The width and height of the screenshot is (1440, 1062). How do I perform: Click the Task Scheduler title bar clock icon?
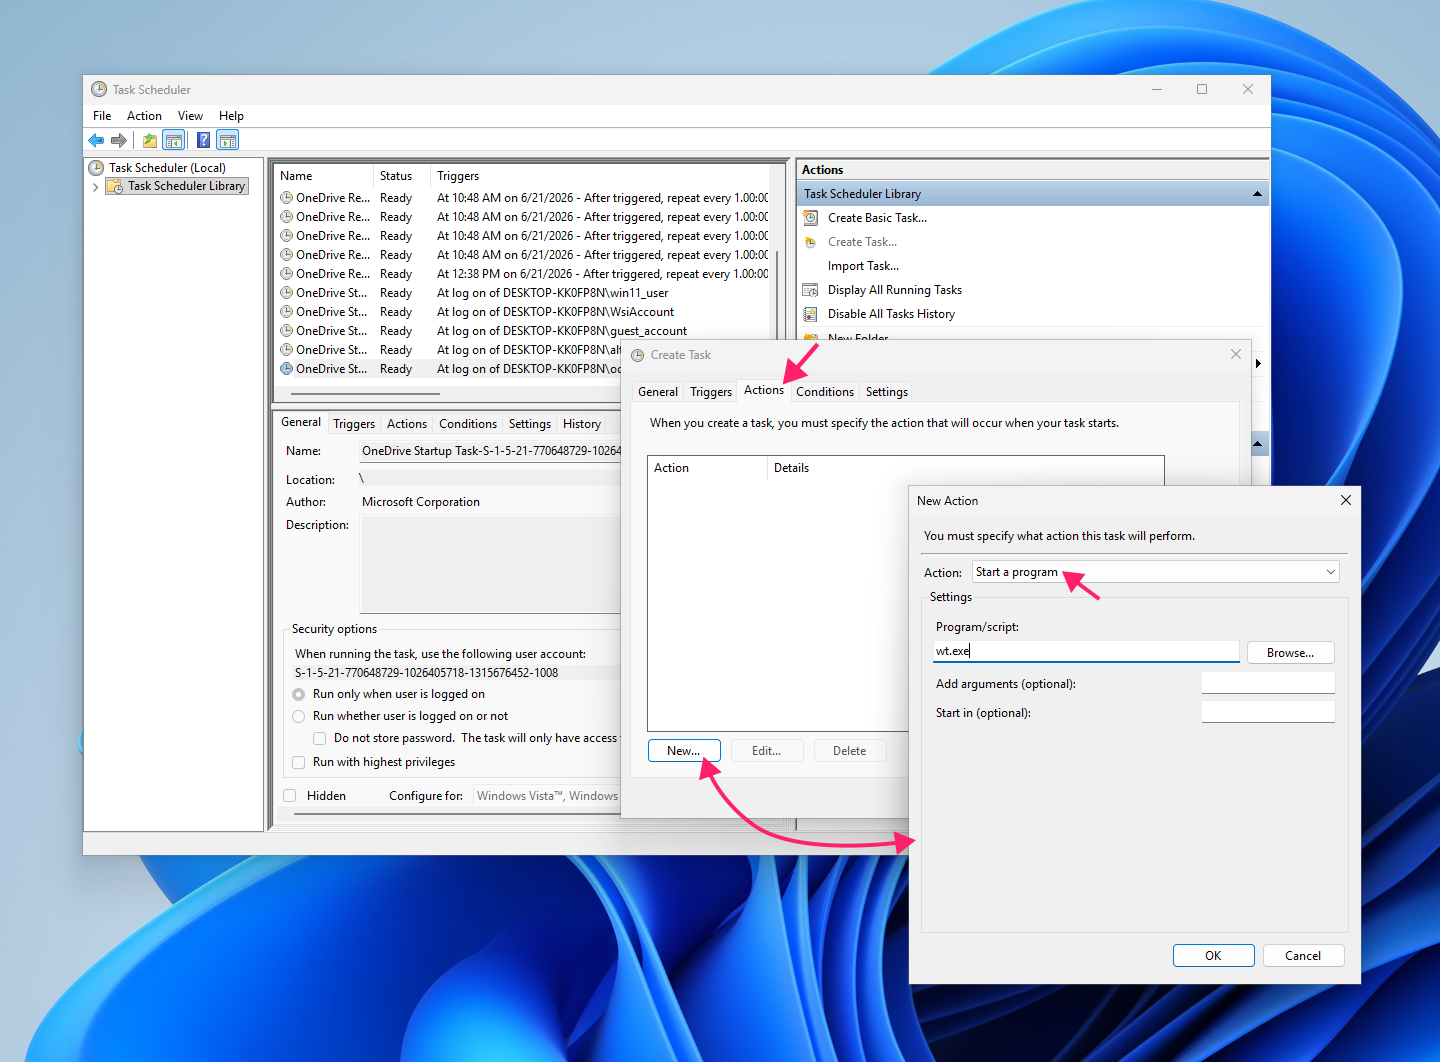pyautogui.click(x=99, y=89)
